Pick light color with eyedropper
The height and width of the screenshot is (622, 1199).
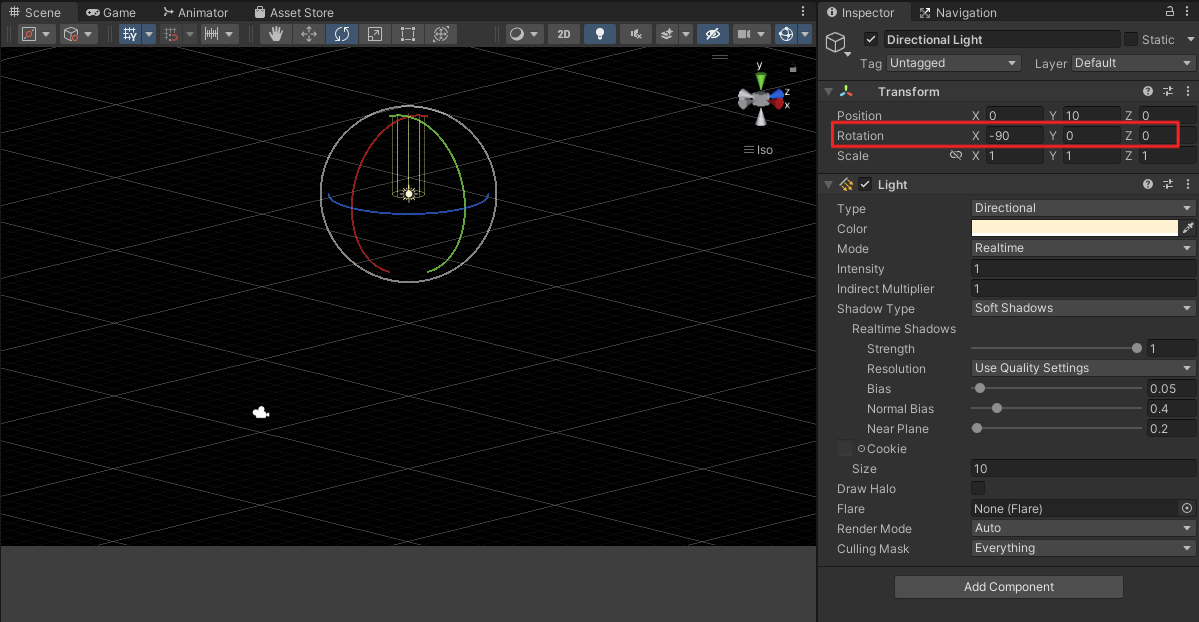[1188, 228]
